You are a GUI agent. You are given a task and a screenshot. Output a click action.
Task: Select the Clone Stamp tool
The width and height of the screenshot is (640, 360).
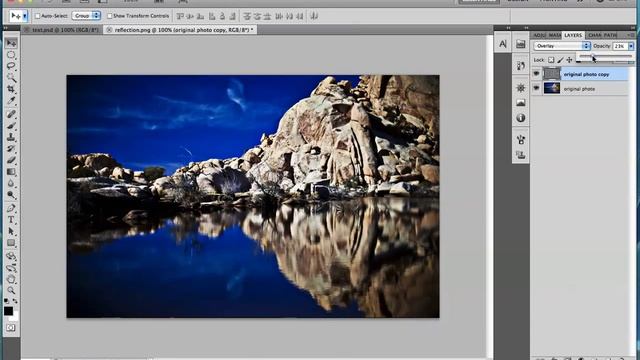coord(11,137)
